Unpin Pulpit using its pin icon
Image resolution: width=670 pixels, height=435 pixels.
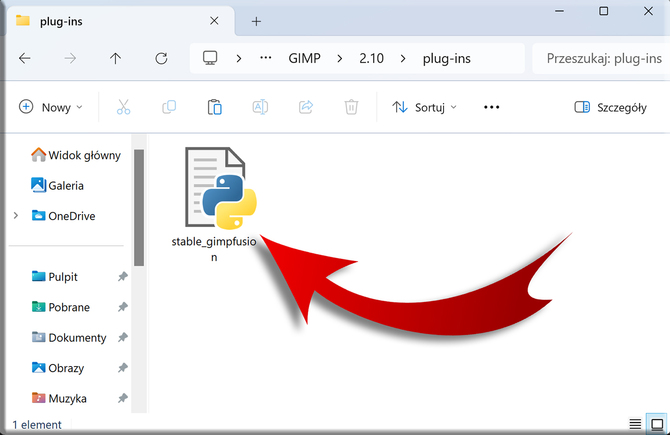123,276
